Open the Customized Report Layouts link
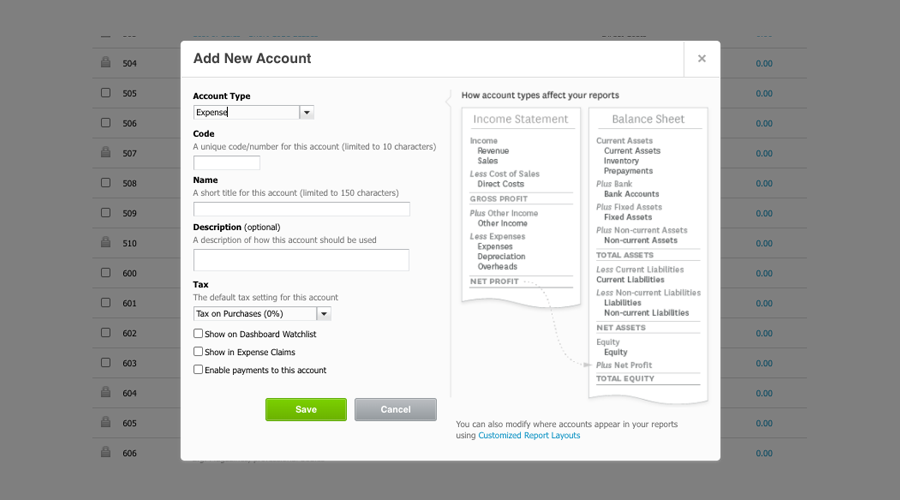 [529, 436]
